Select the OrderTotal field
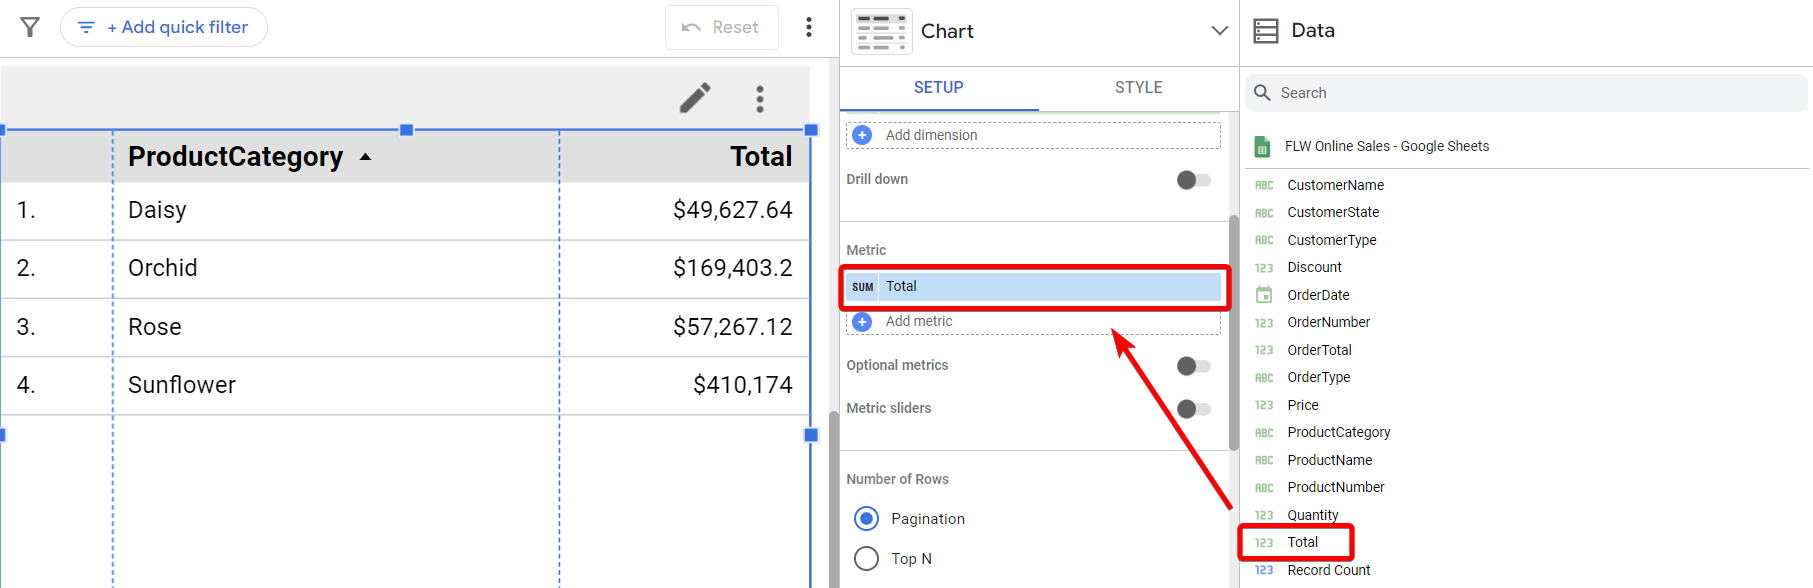The width and height of the screenshot is (1813, 588). [1319, 350]
